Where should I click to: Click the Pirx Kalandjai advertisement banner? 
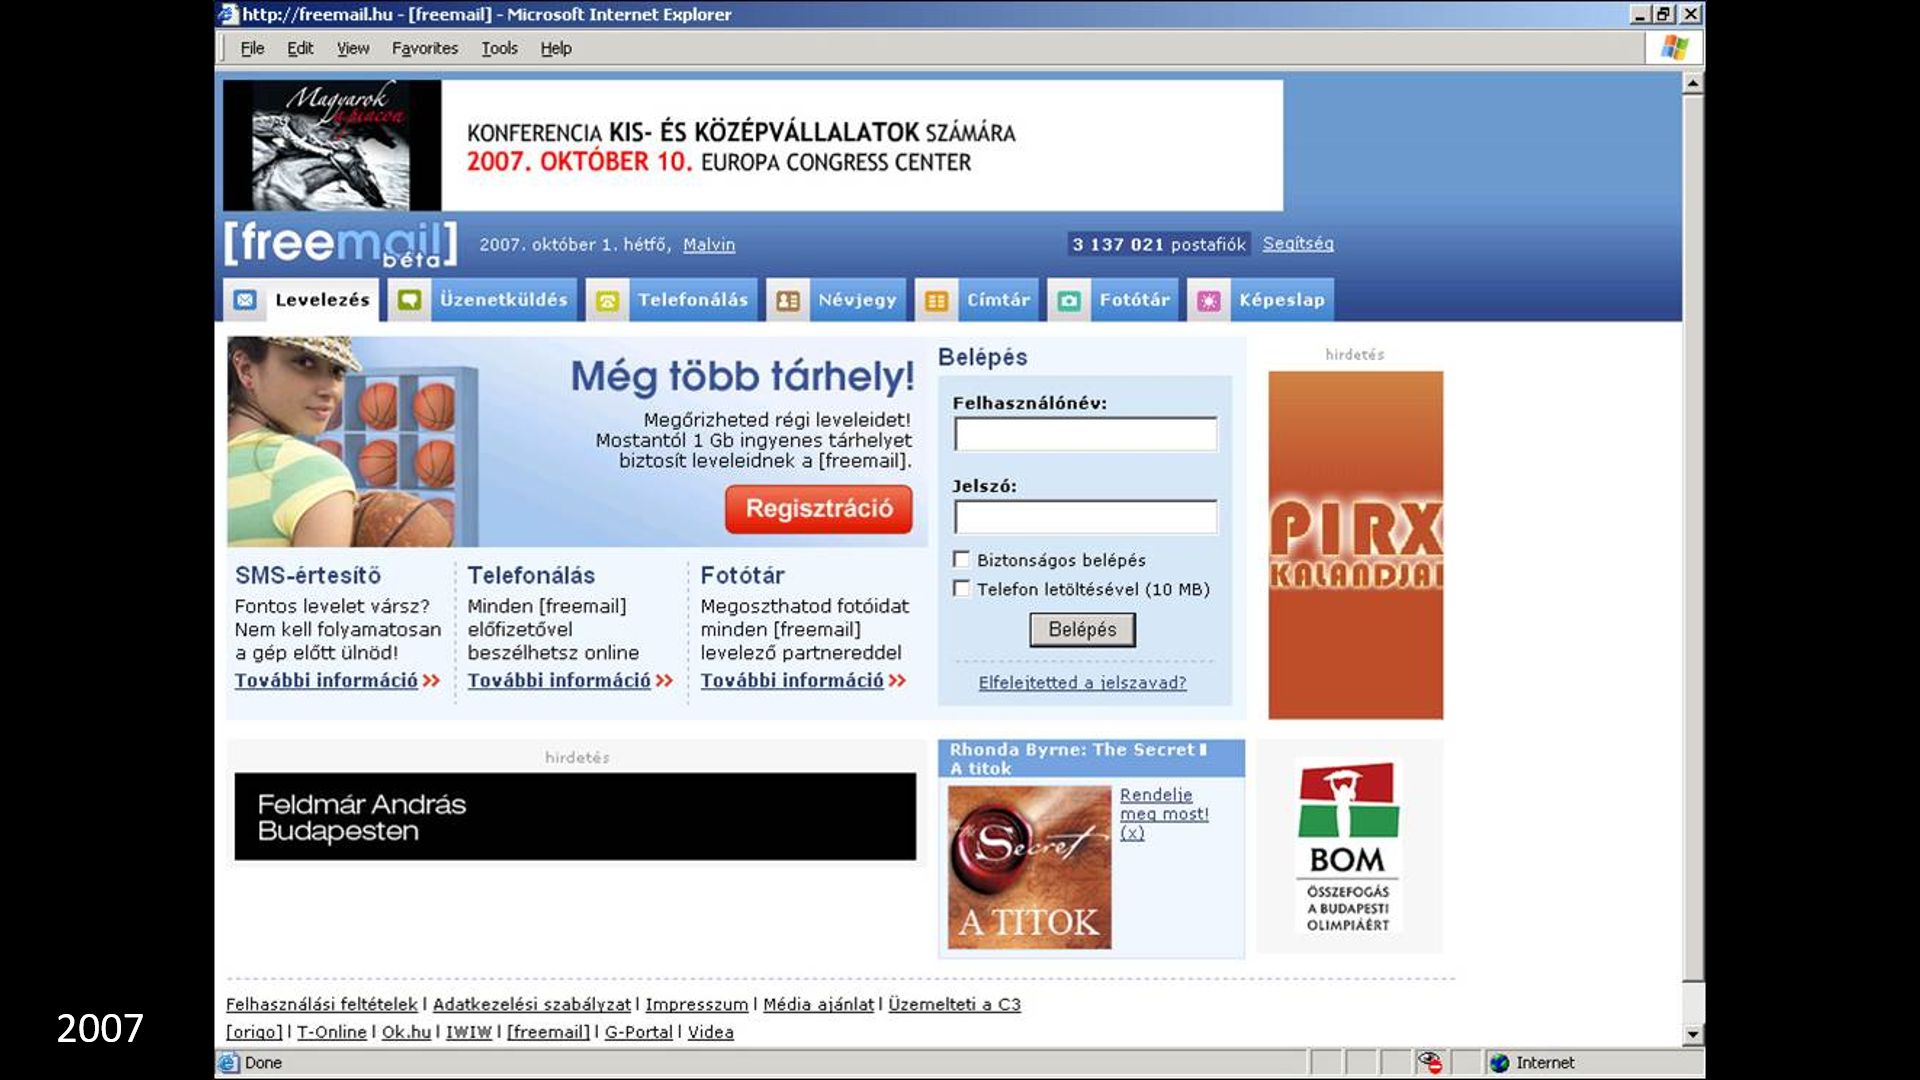(x=1356, y=545)
